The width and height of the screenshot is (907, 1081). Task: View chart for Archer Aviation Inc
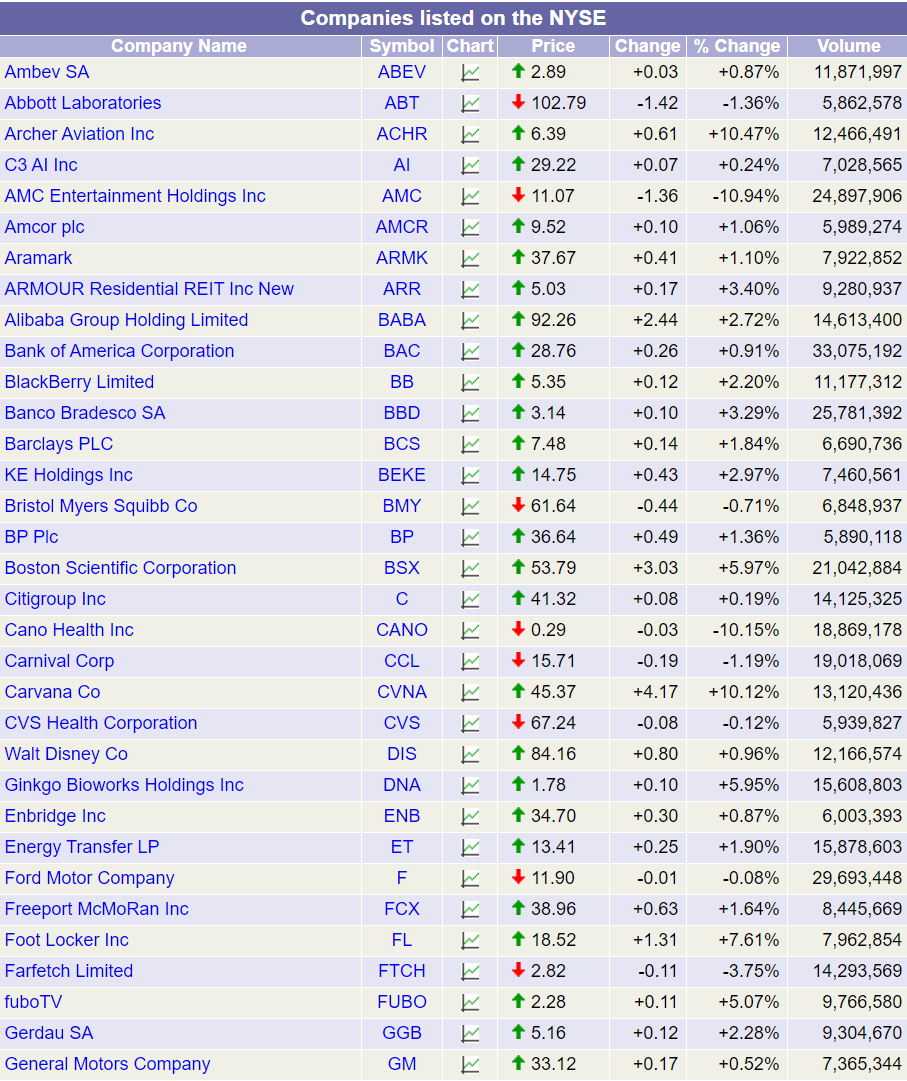tap(470, 134)
